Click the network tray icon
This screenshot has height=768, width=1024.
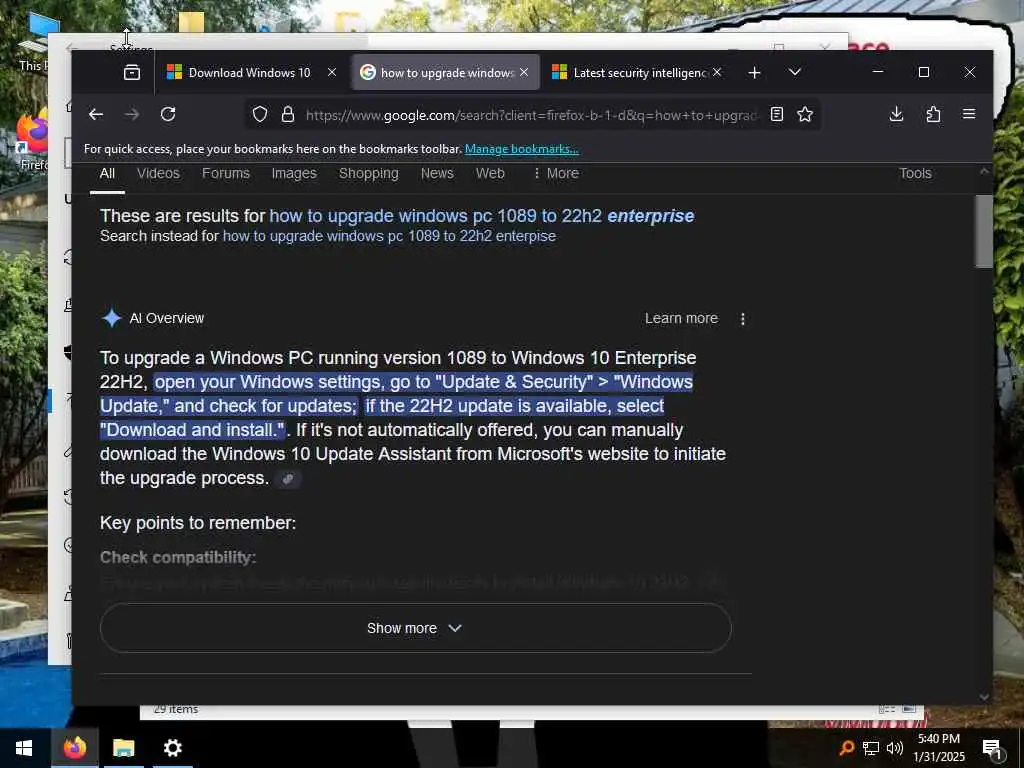coord(871,748)
